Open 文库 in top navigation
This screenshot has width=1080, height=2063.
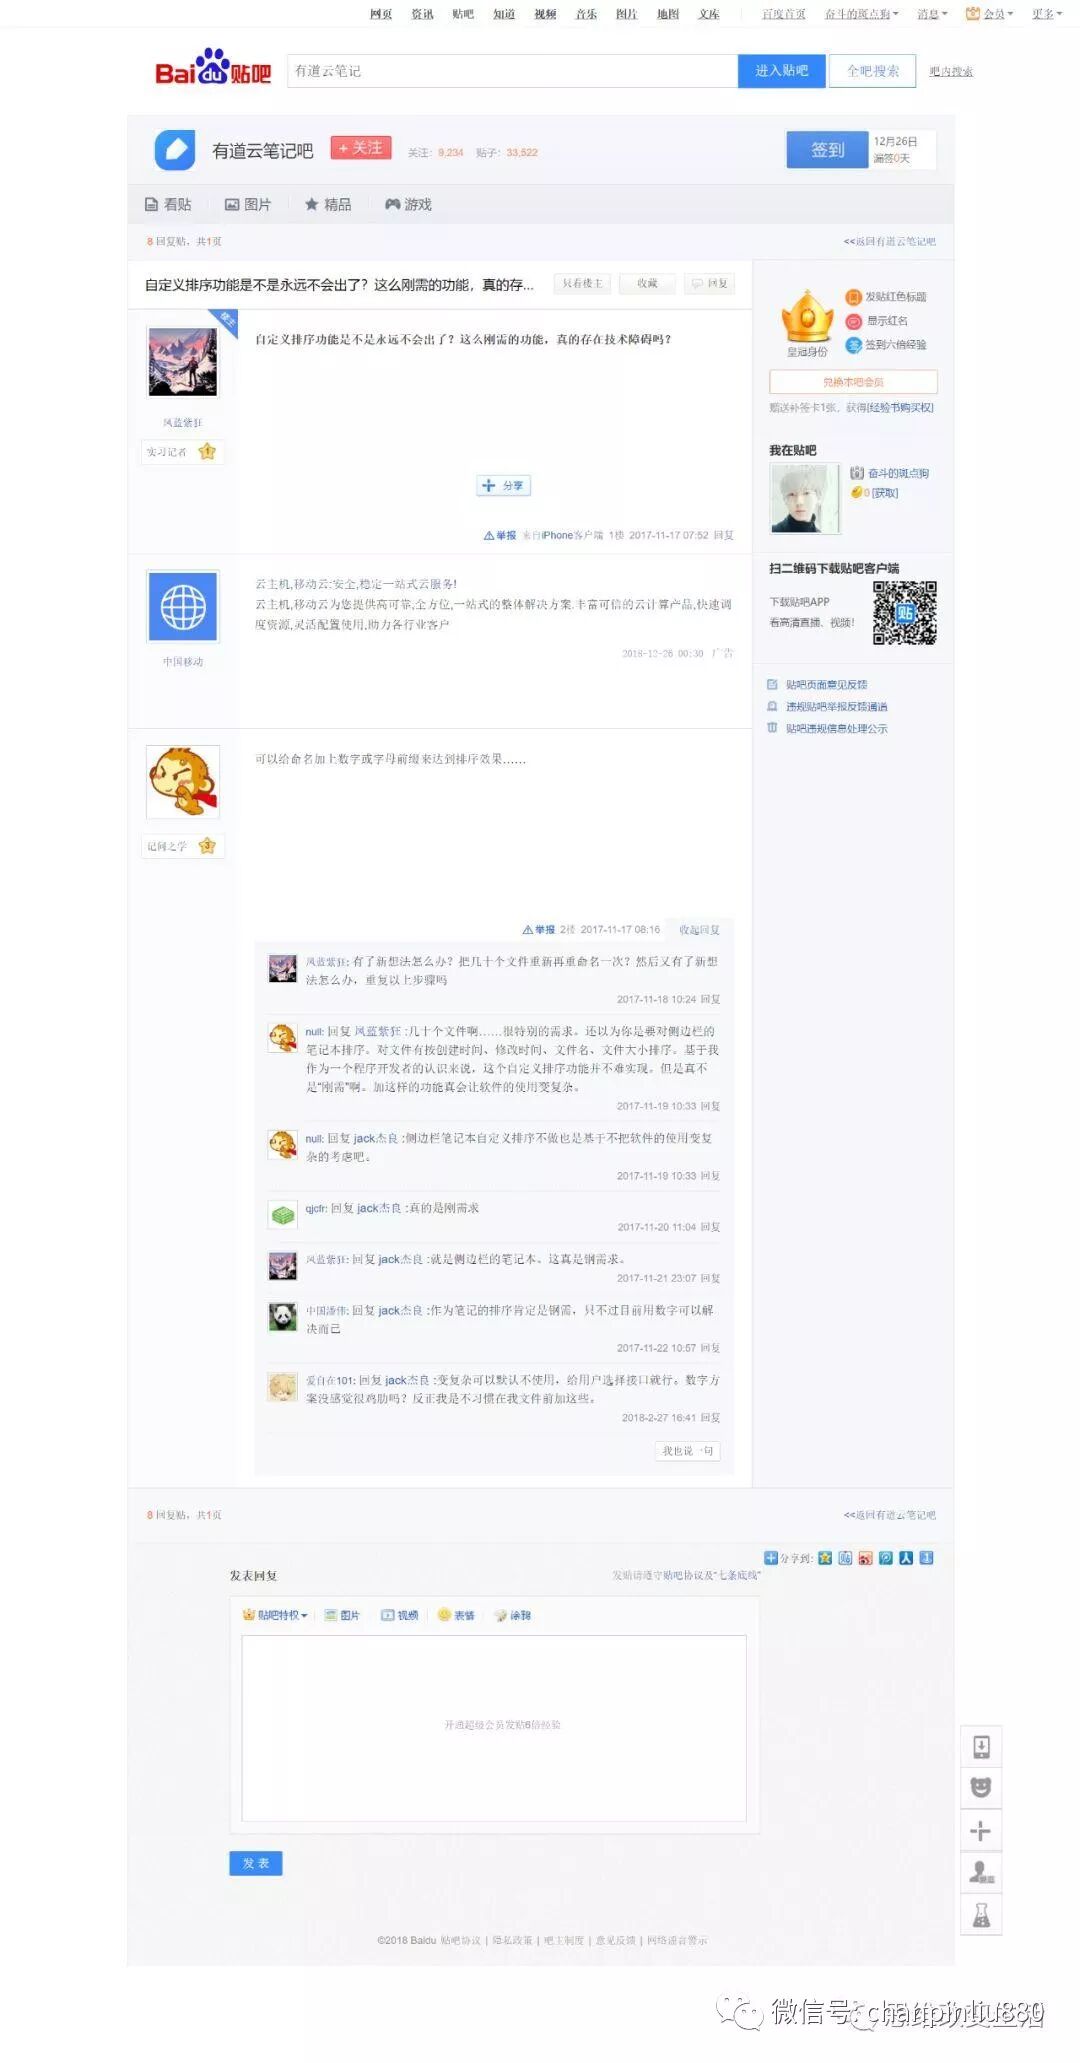(709, 14)
